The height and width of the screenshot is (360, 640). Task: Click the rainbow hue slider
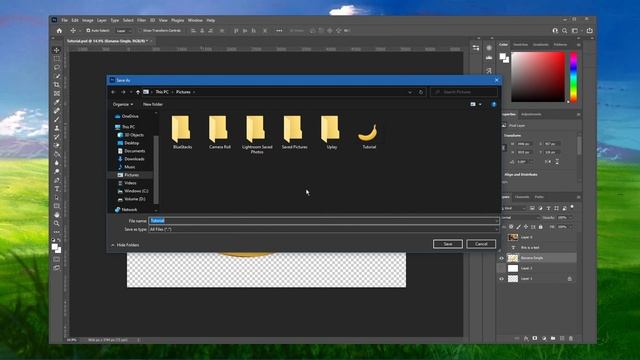(x=573, y=77)
